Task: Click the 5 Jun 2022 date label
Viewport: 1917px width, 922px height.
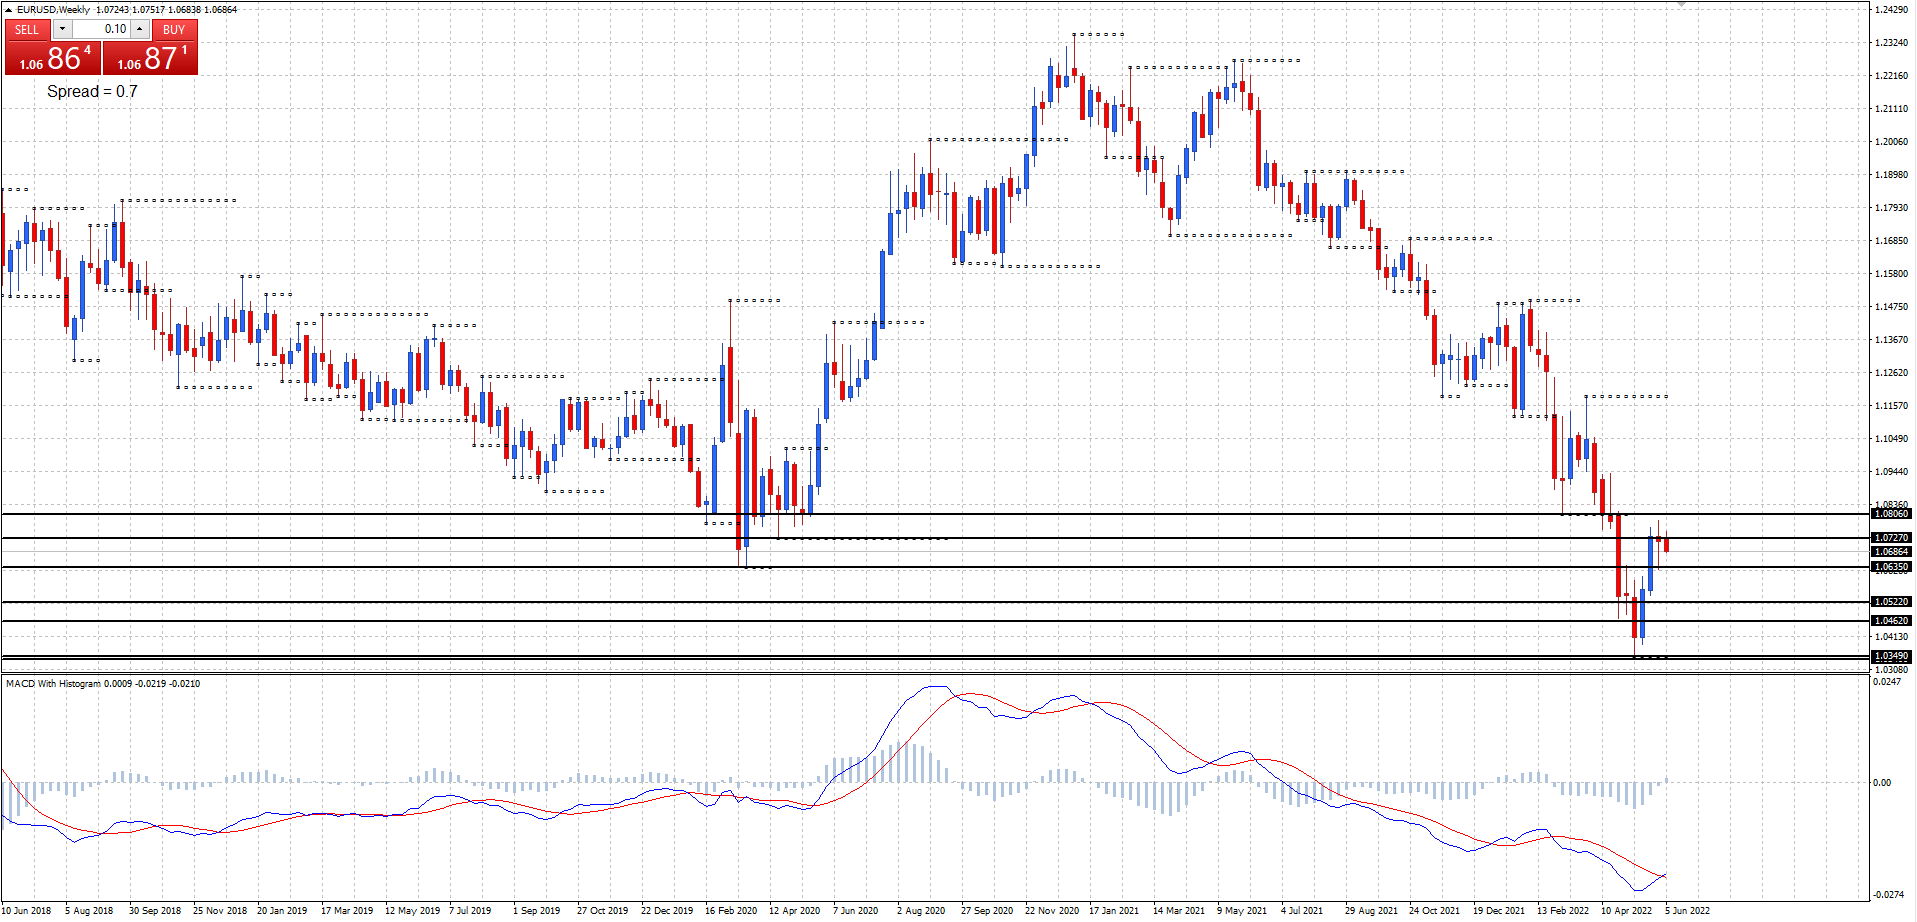Action: [1688, 911]
